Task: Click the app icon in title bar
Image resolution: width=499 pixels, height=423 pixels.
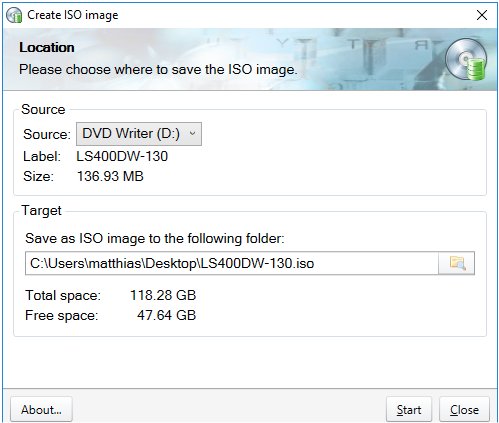Action: (14, 15)
